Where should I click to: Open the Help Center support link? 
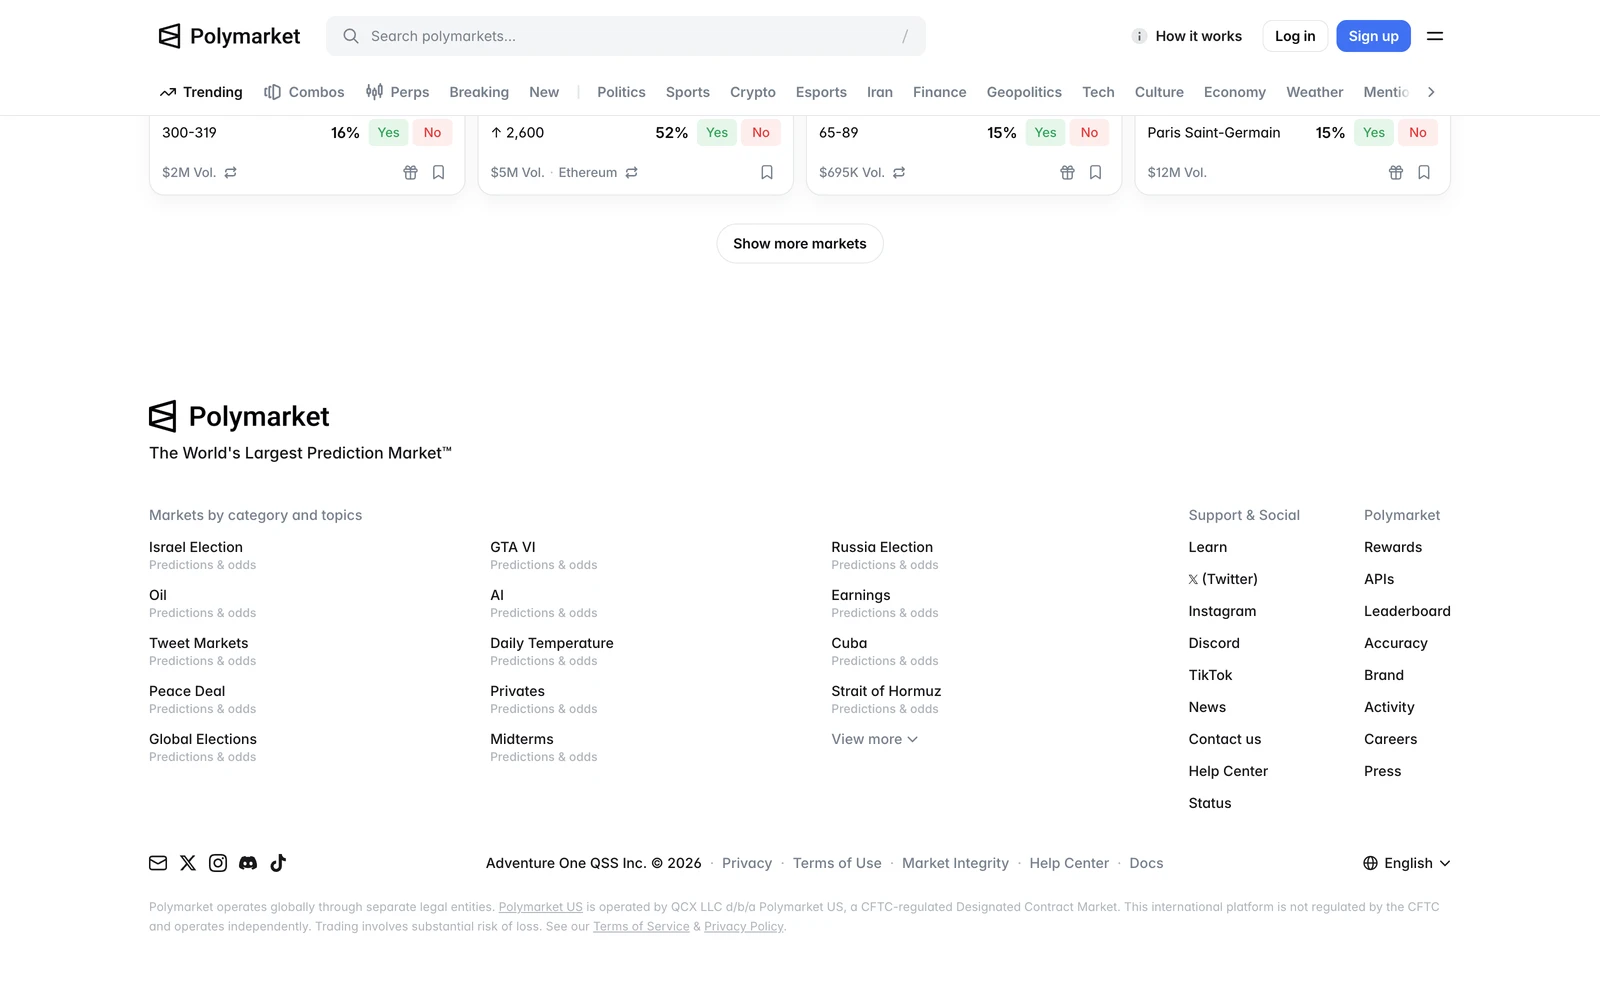coord(1228,771)
